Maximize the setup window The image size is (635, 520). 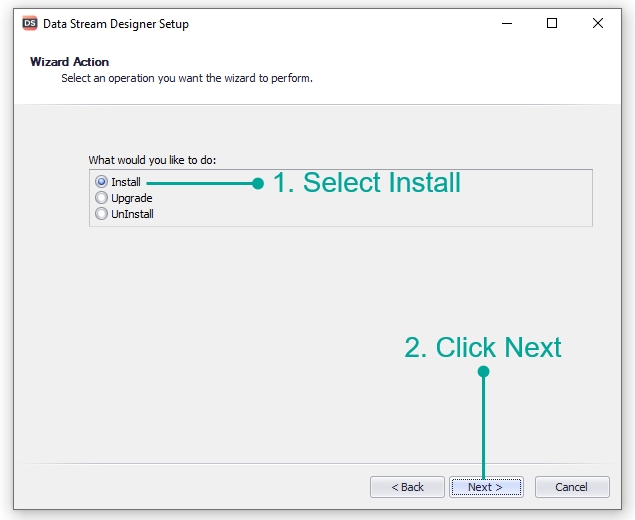coord(552,23)
